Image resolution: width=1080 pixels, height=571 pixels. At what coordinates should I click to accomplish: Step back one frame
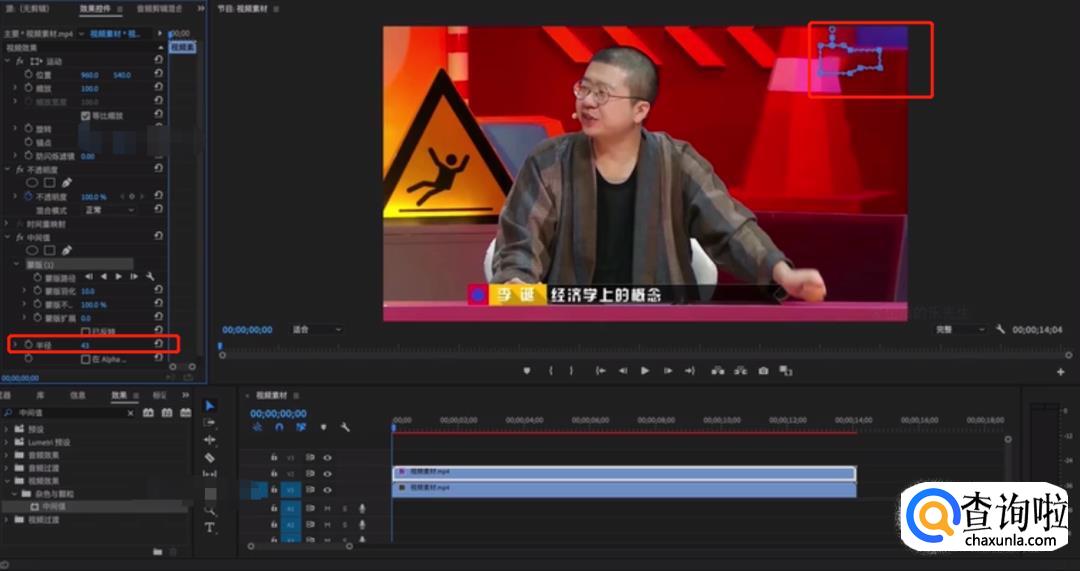[623, 371]
